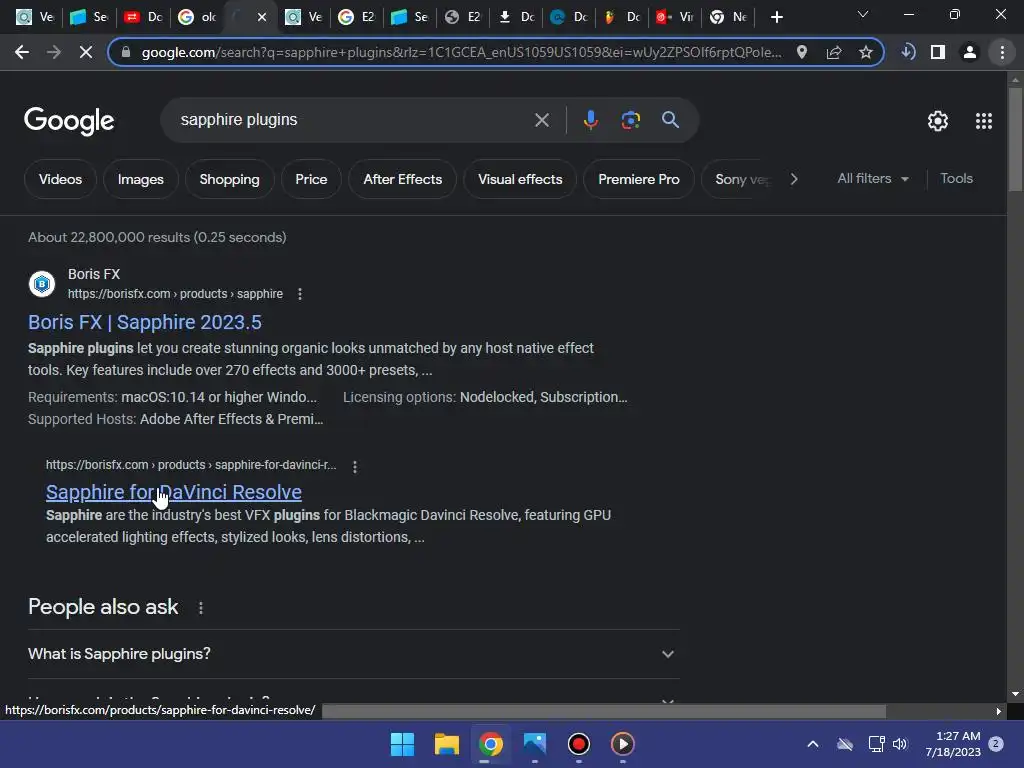This screenshot has width=1024, height=768.
Task: Open Sapphire for DaVinci Resolve link
Action: pyautogui.click(x=174, y=492)
